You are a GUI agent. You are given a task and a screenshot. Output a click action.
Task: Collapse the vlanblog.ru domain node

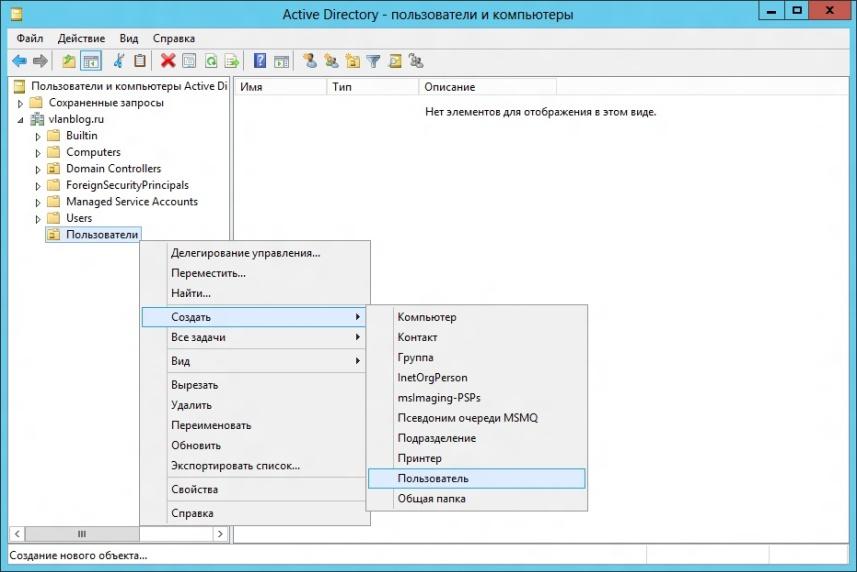tap(20, 120)
